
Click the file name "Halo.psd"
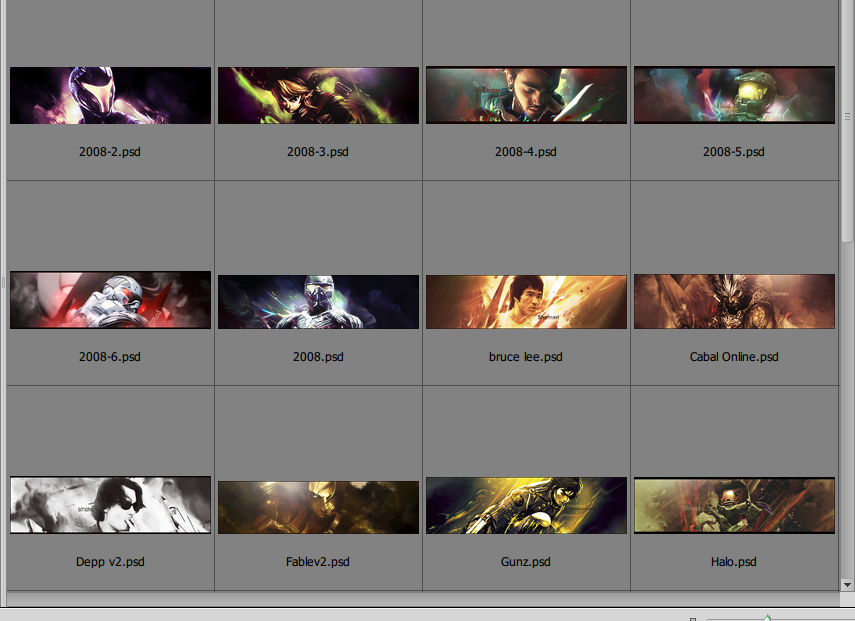[x=734, y=562]
